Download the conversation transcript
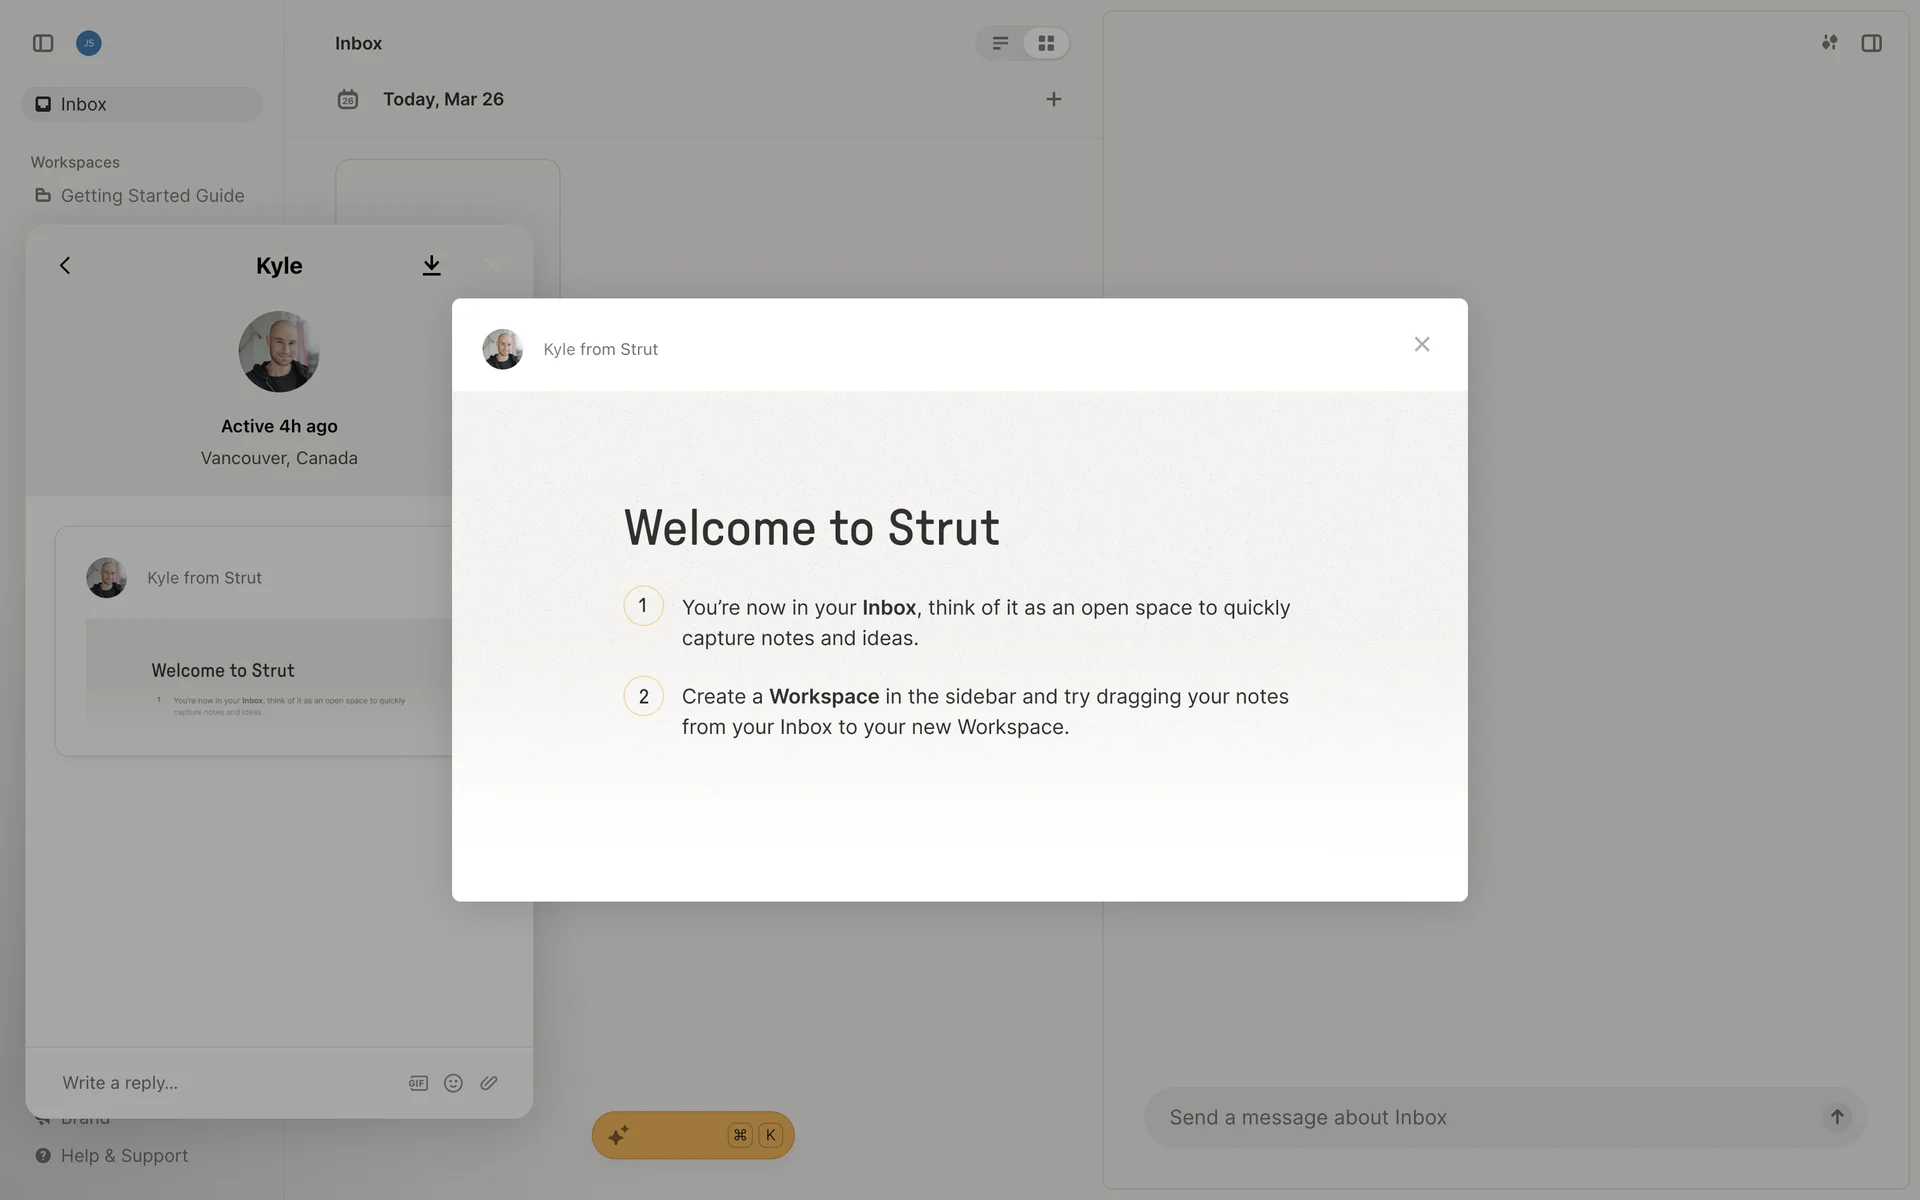The height and width of the screenshot is (1200, 1920). click(x=431, y=265)
